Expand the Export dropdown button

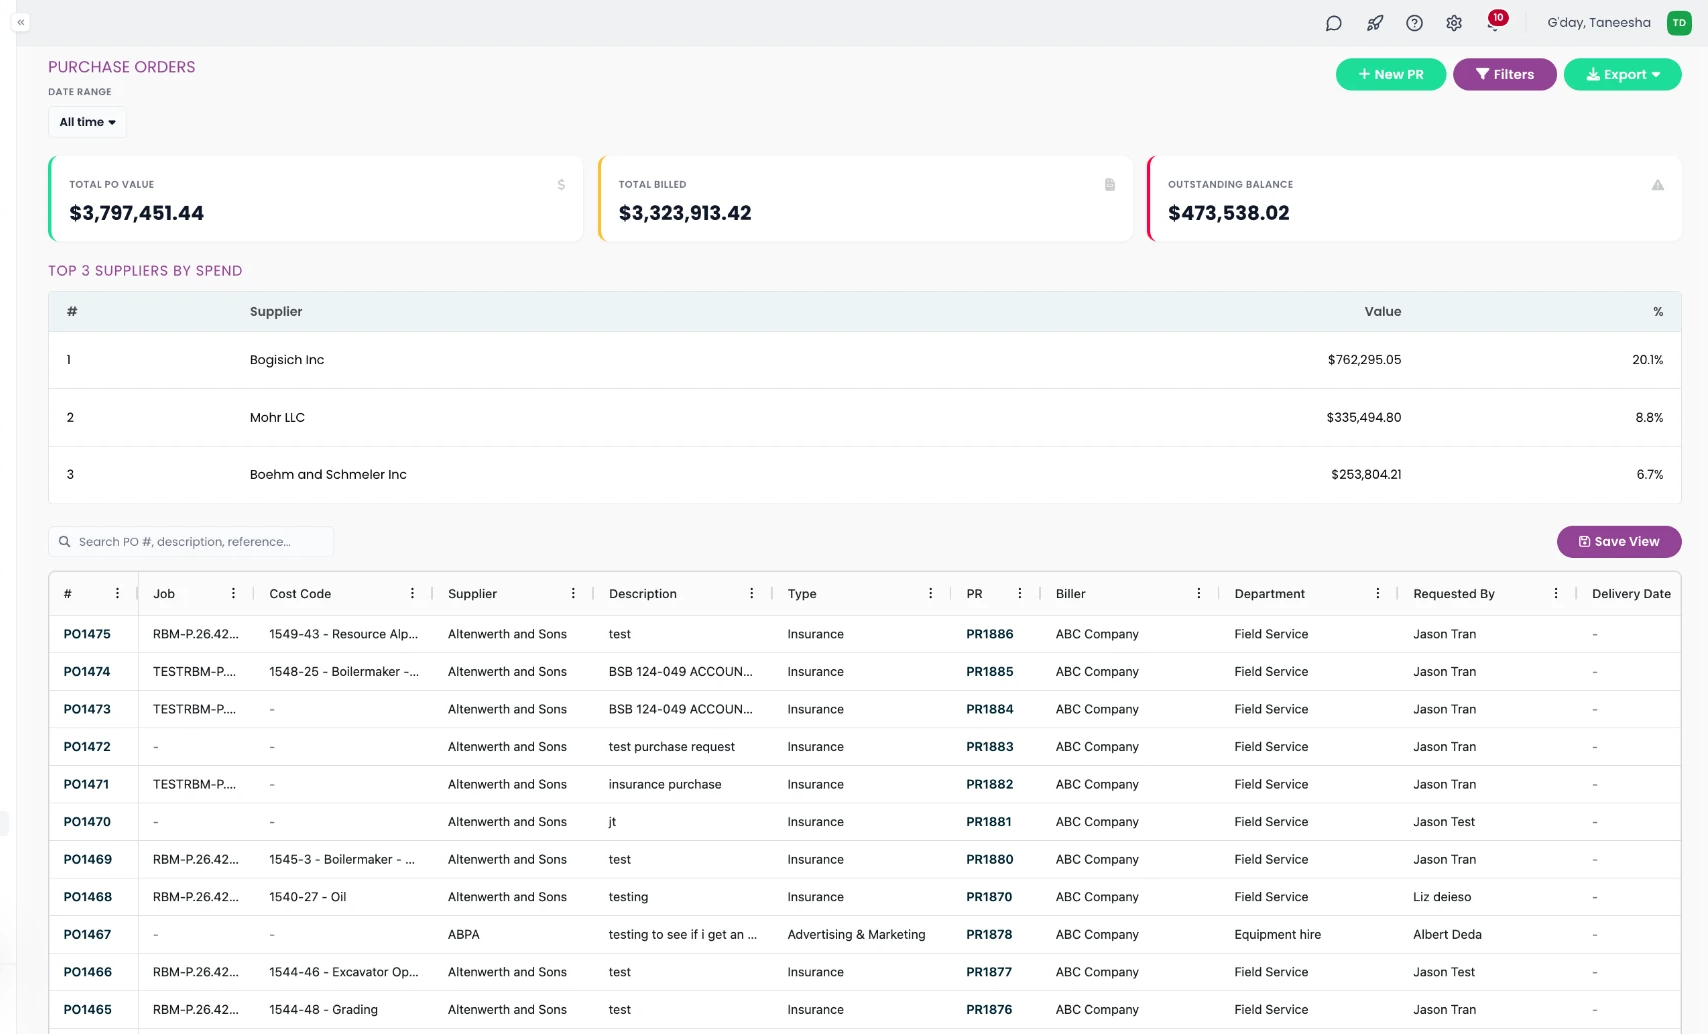(x=1622, y=74)
